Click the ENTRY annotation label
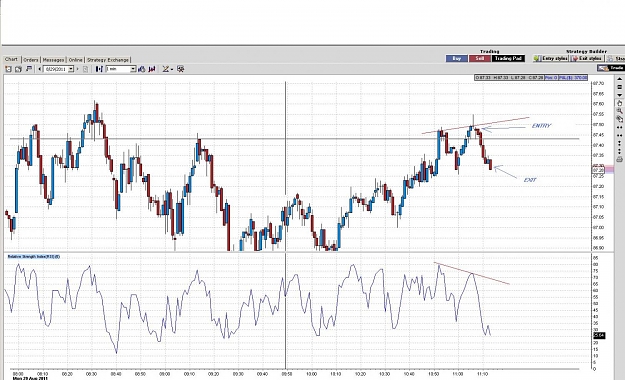This screenshot has width=625, height=380. [x=541, y=126]
